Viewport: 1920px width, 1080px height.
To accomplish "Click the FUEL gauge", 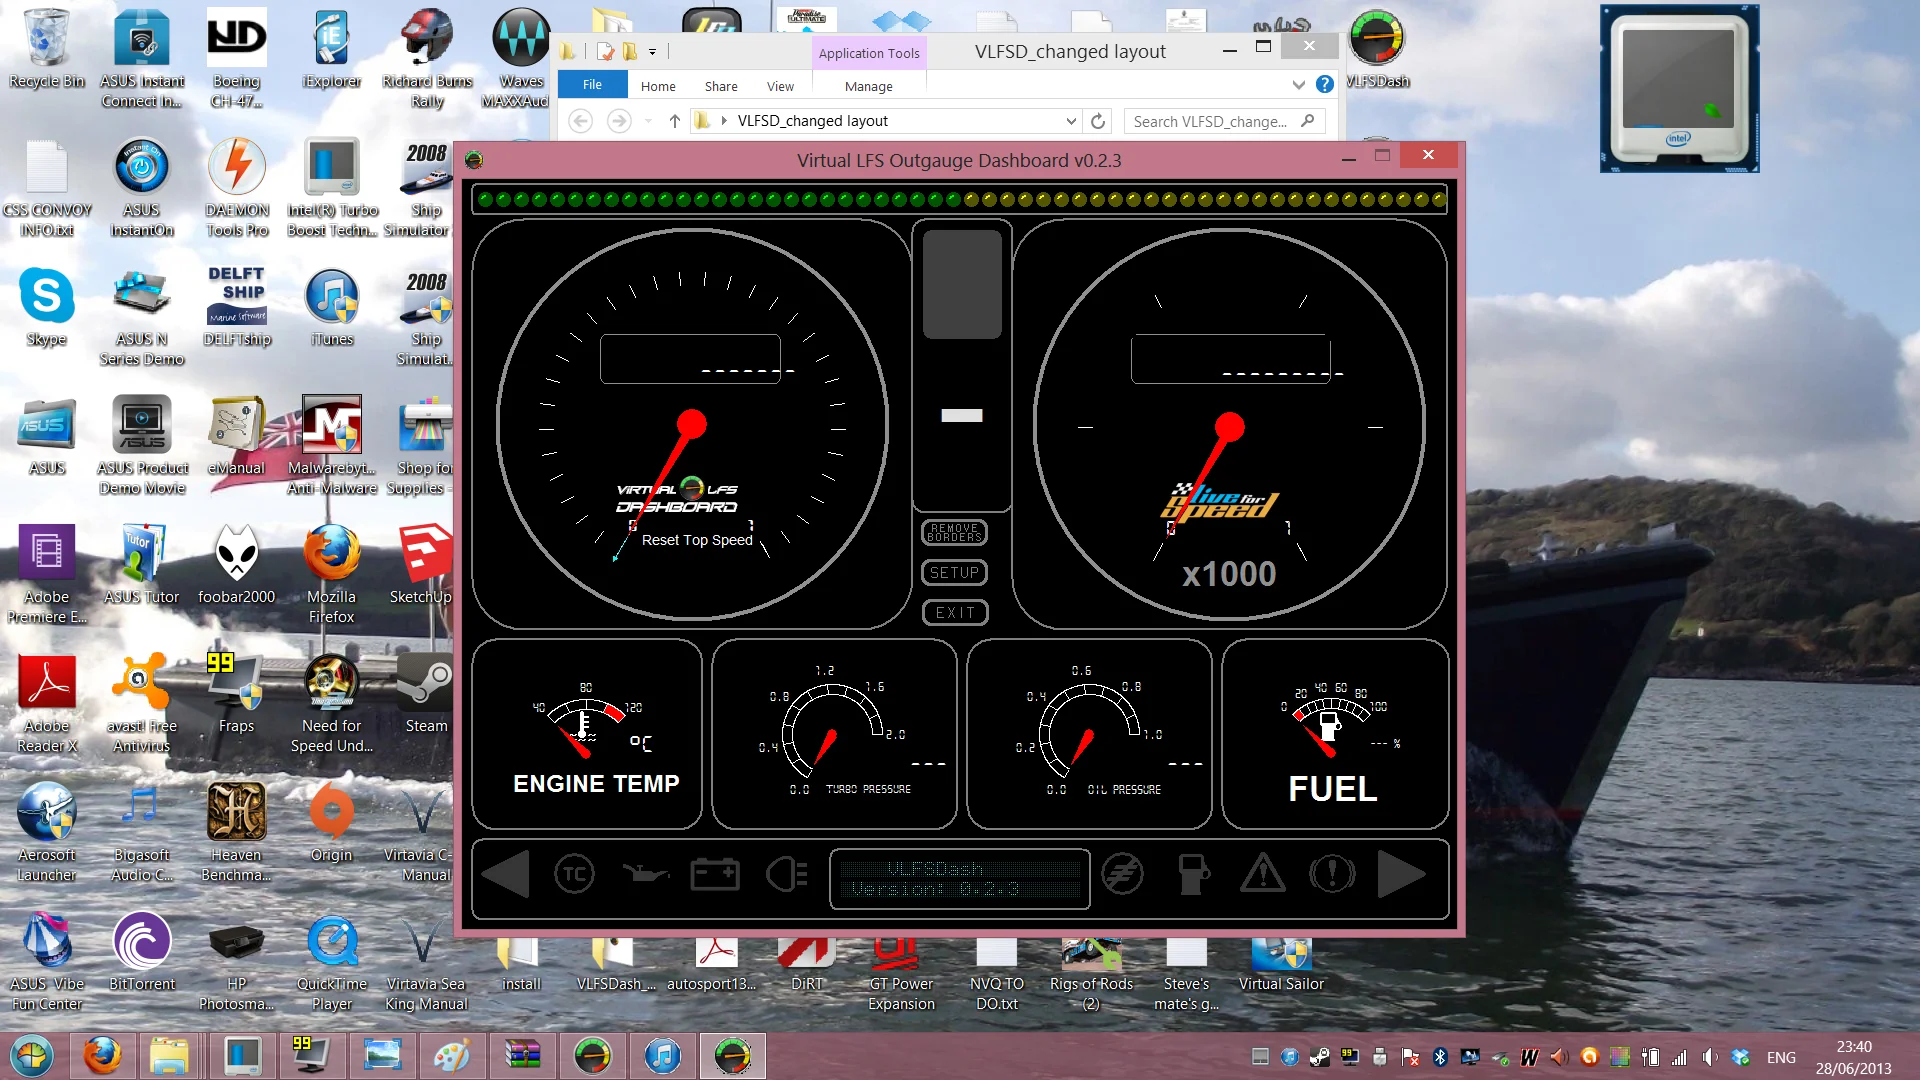I will click(x=1335, y=734).
